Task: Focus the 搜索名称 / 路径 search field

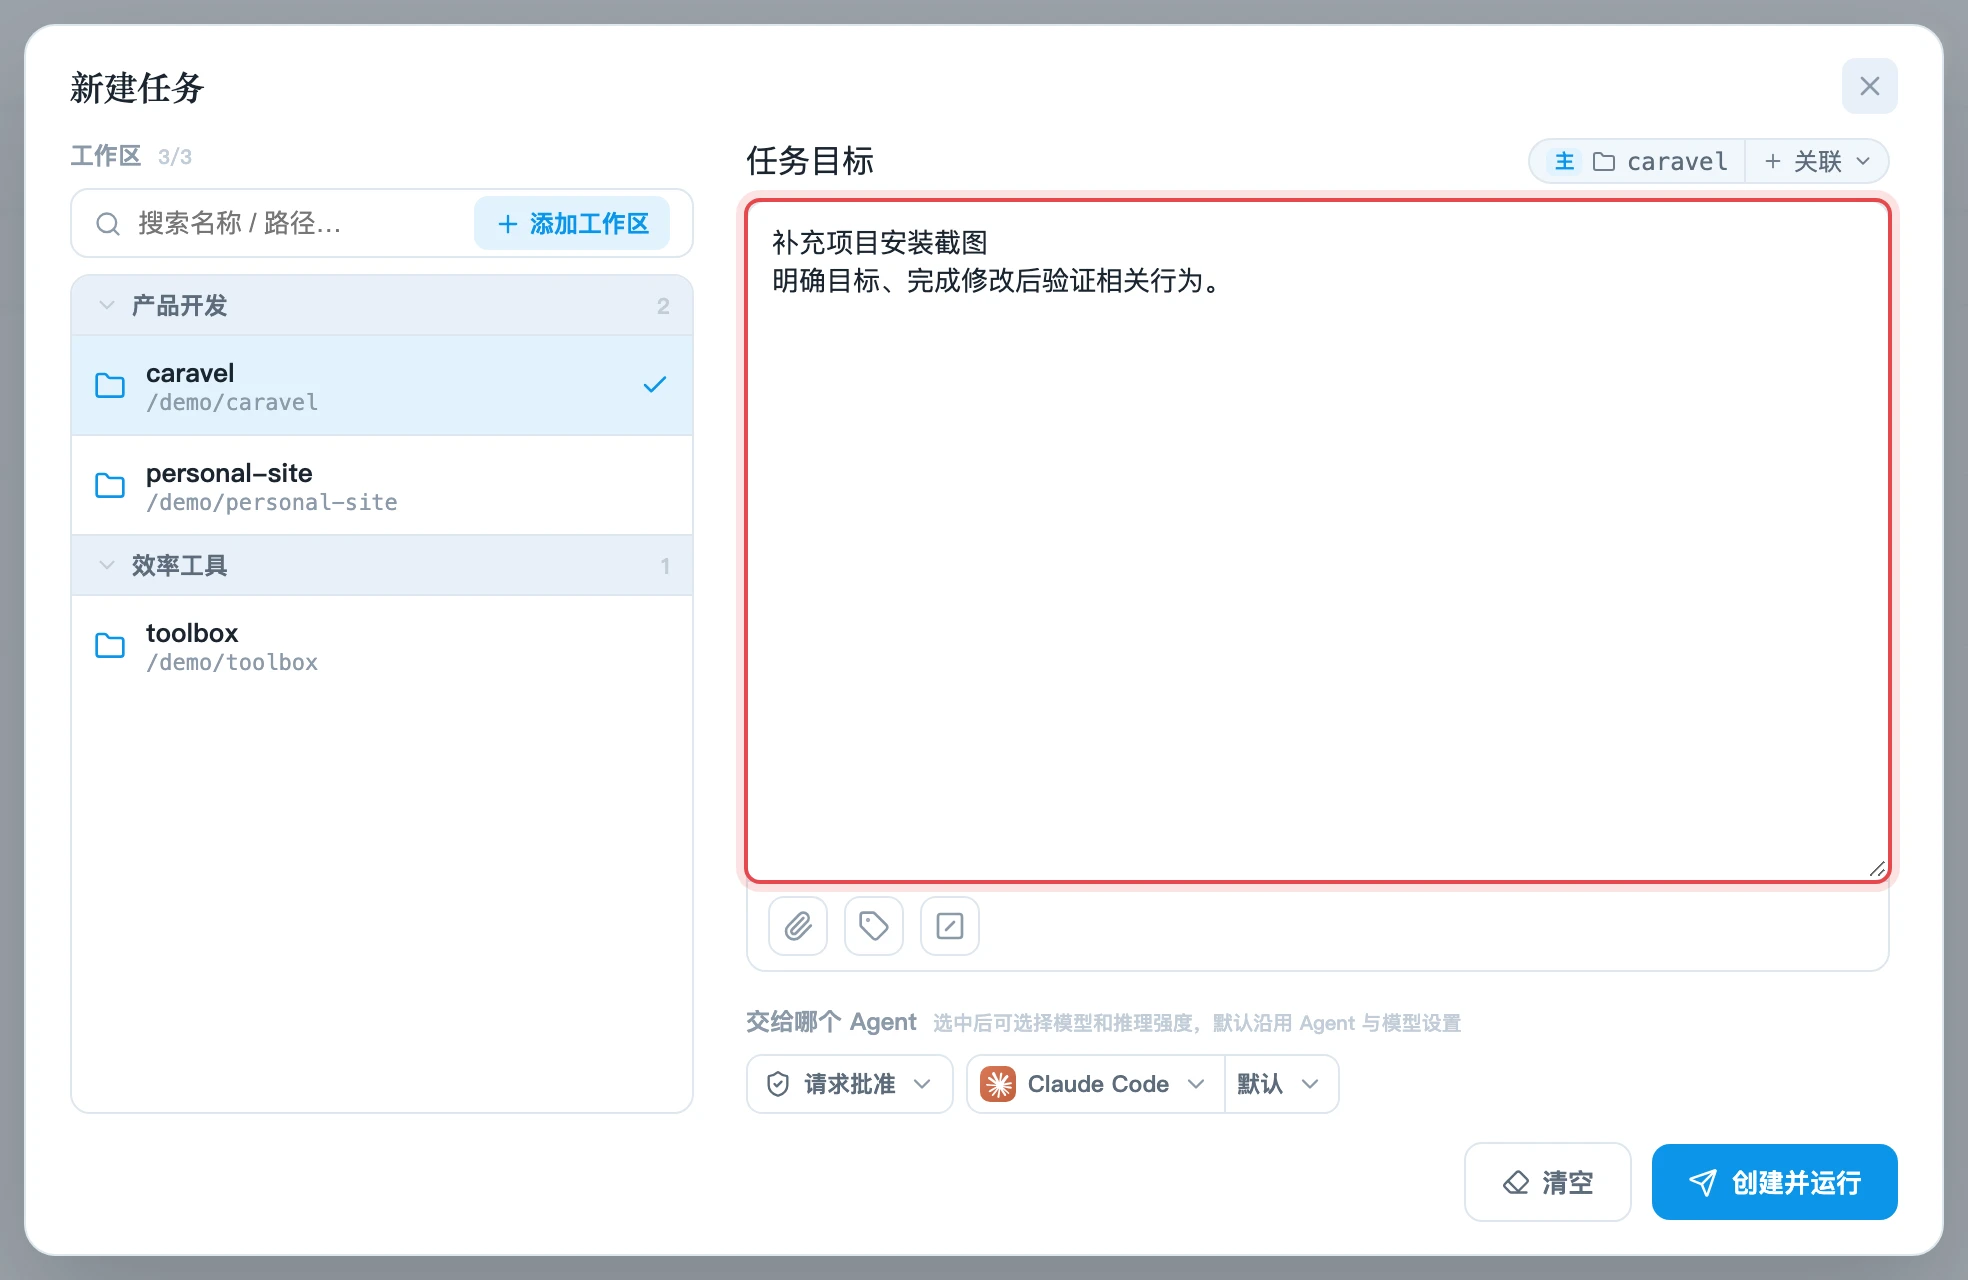Action: pyautogui.click(x=300, y=223)
